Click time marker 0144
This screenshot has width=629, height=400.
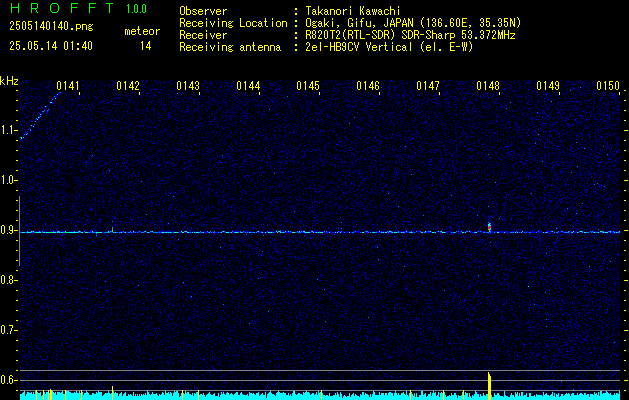point(248,86)
